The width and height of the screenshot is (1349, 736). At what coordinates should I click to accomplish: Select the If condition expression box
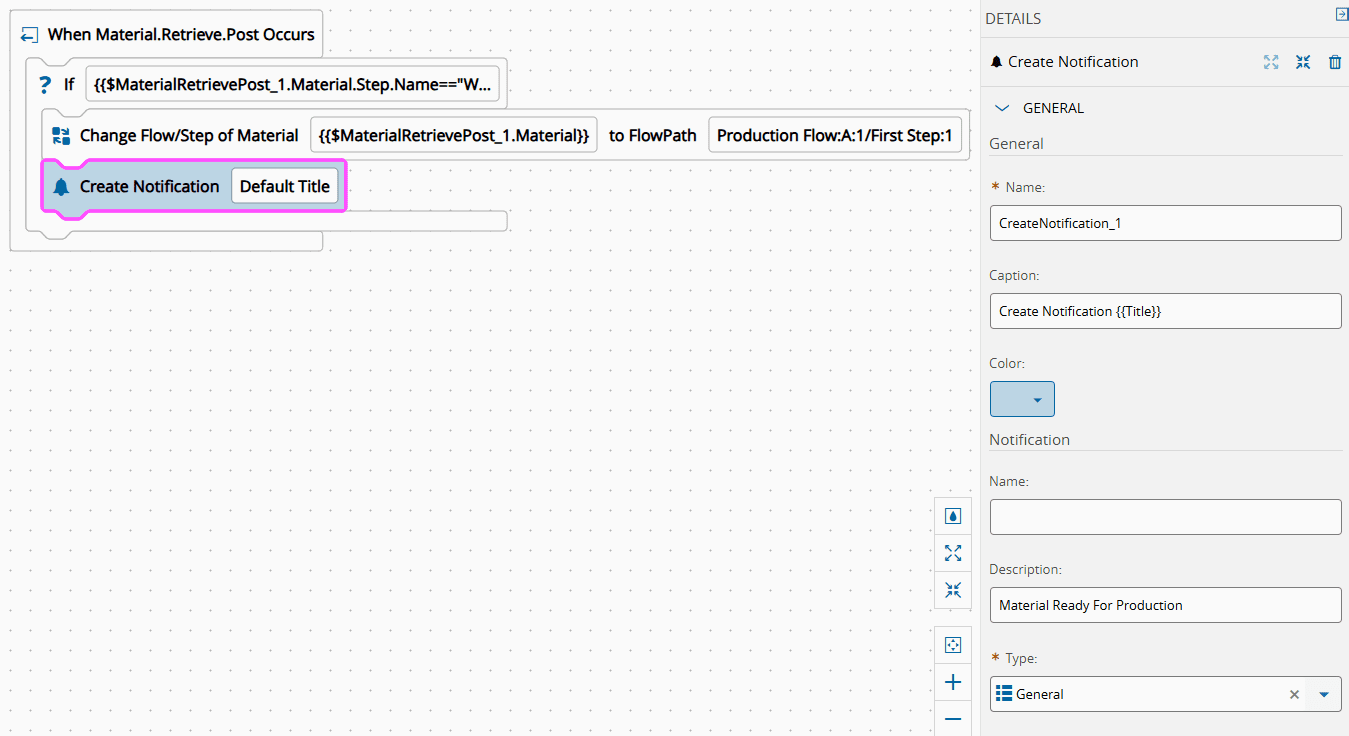[x=292, y=85]
